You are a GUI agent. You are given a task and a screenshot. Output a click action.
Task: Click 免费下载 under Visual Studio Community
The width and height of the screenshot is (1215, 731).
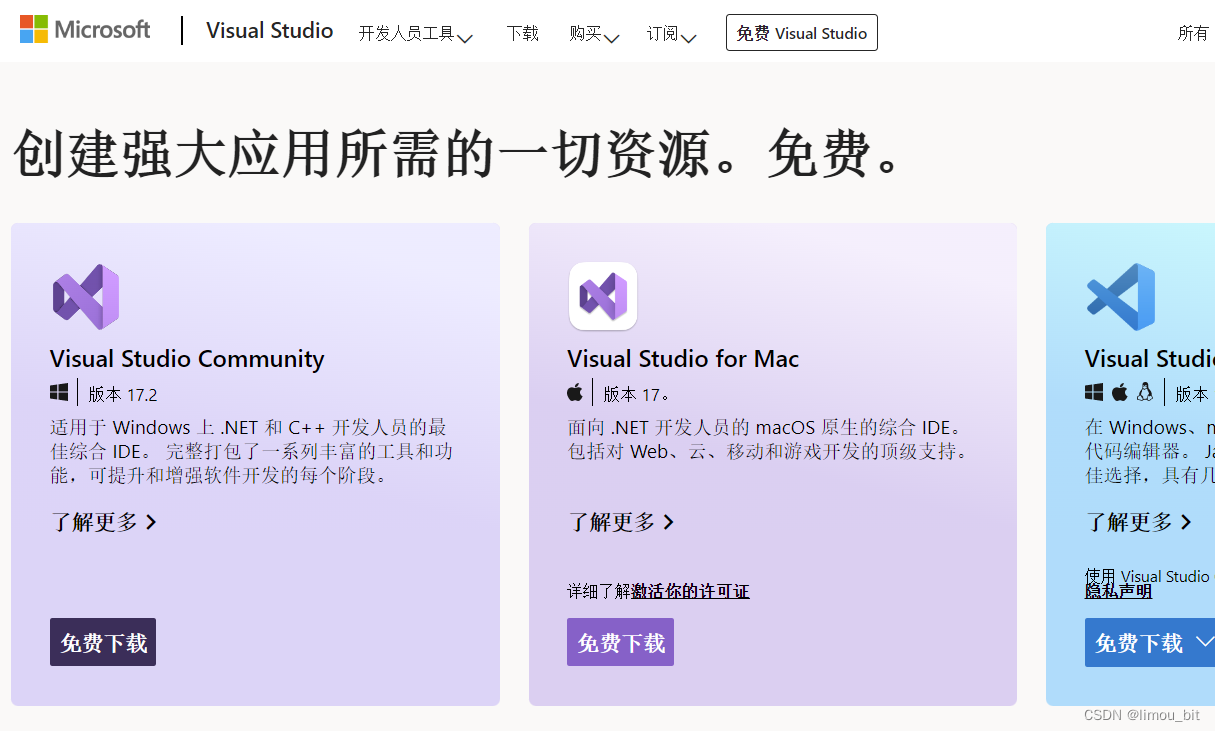[103, 642]
